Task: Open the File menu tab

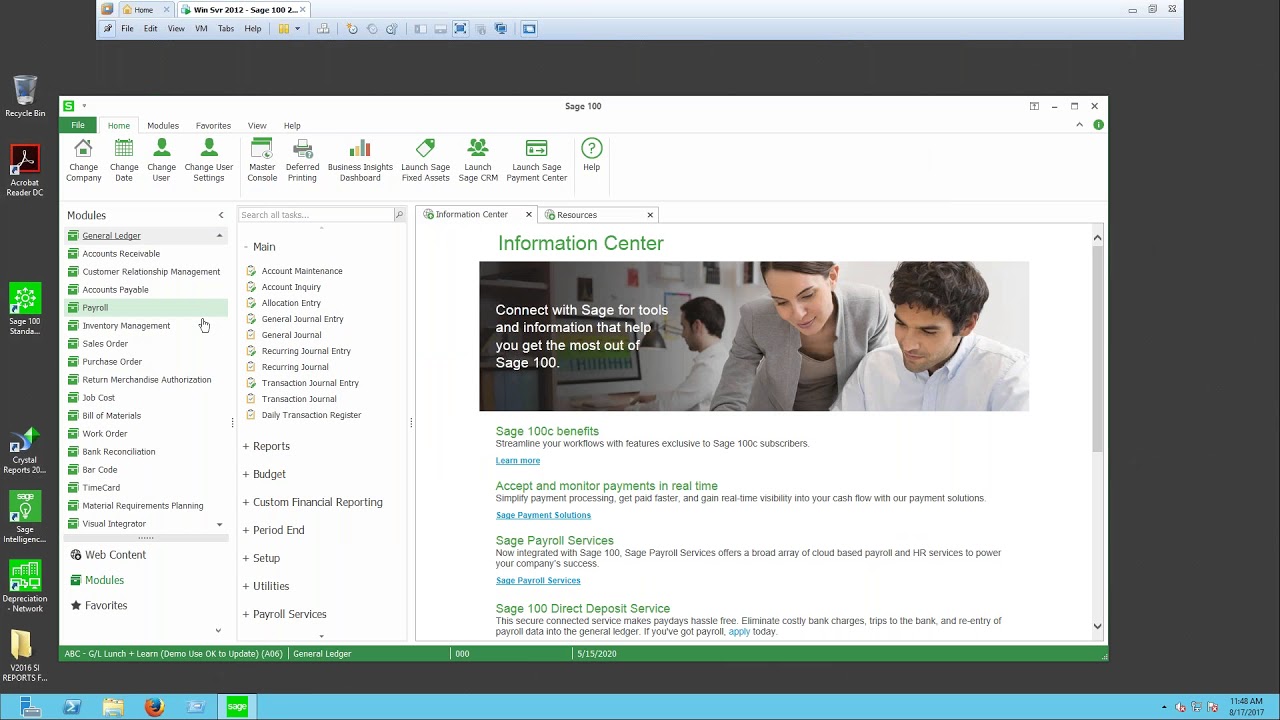Action: (x=78, y=125)
